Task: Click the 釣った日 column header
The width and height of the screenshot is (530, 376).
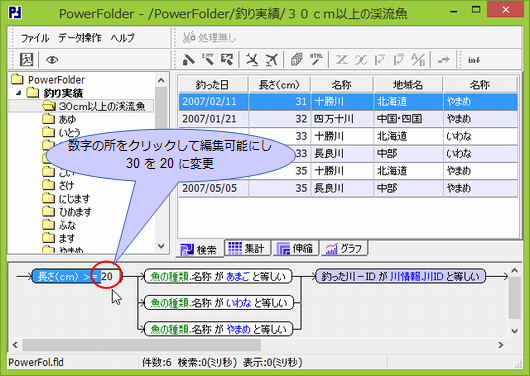Action: click(213, 85)
